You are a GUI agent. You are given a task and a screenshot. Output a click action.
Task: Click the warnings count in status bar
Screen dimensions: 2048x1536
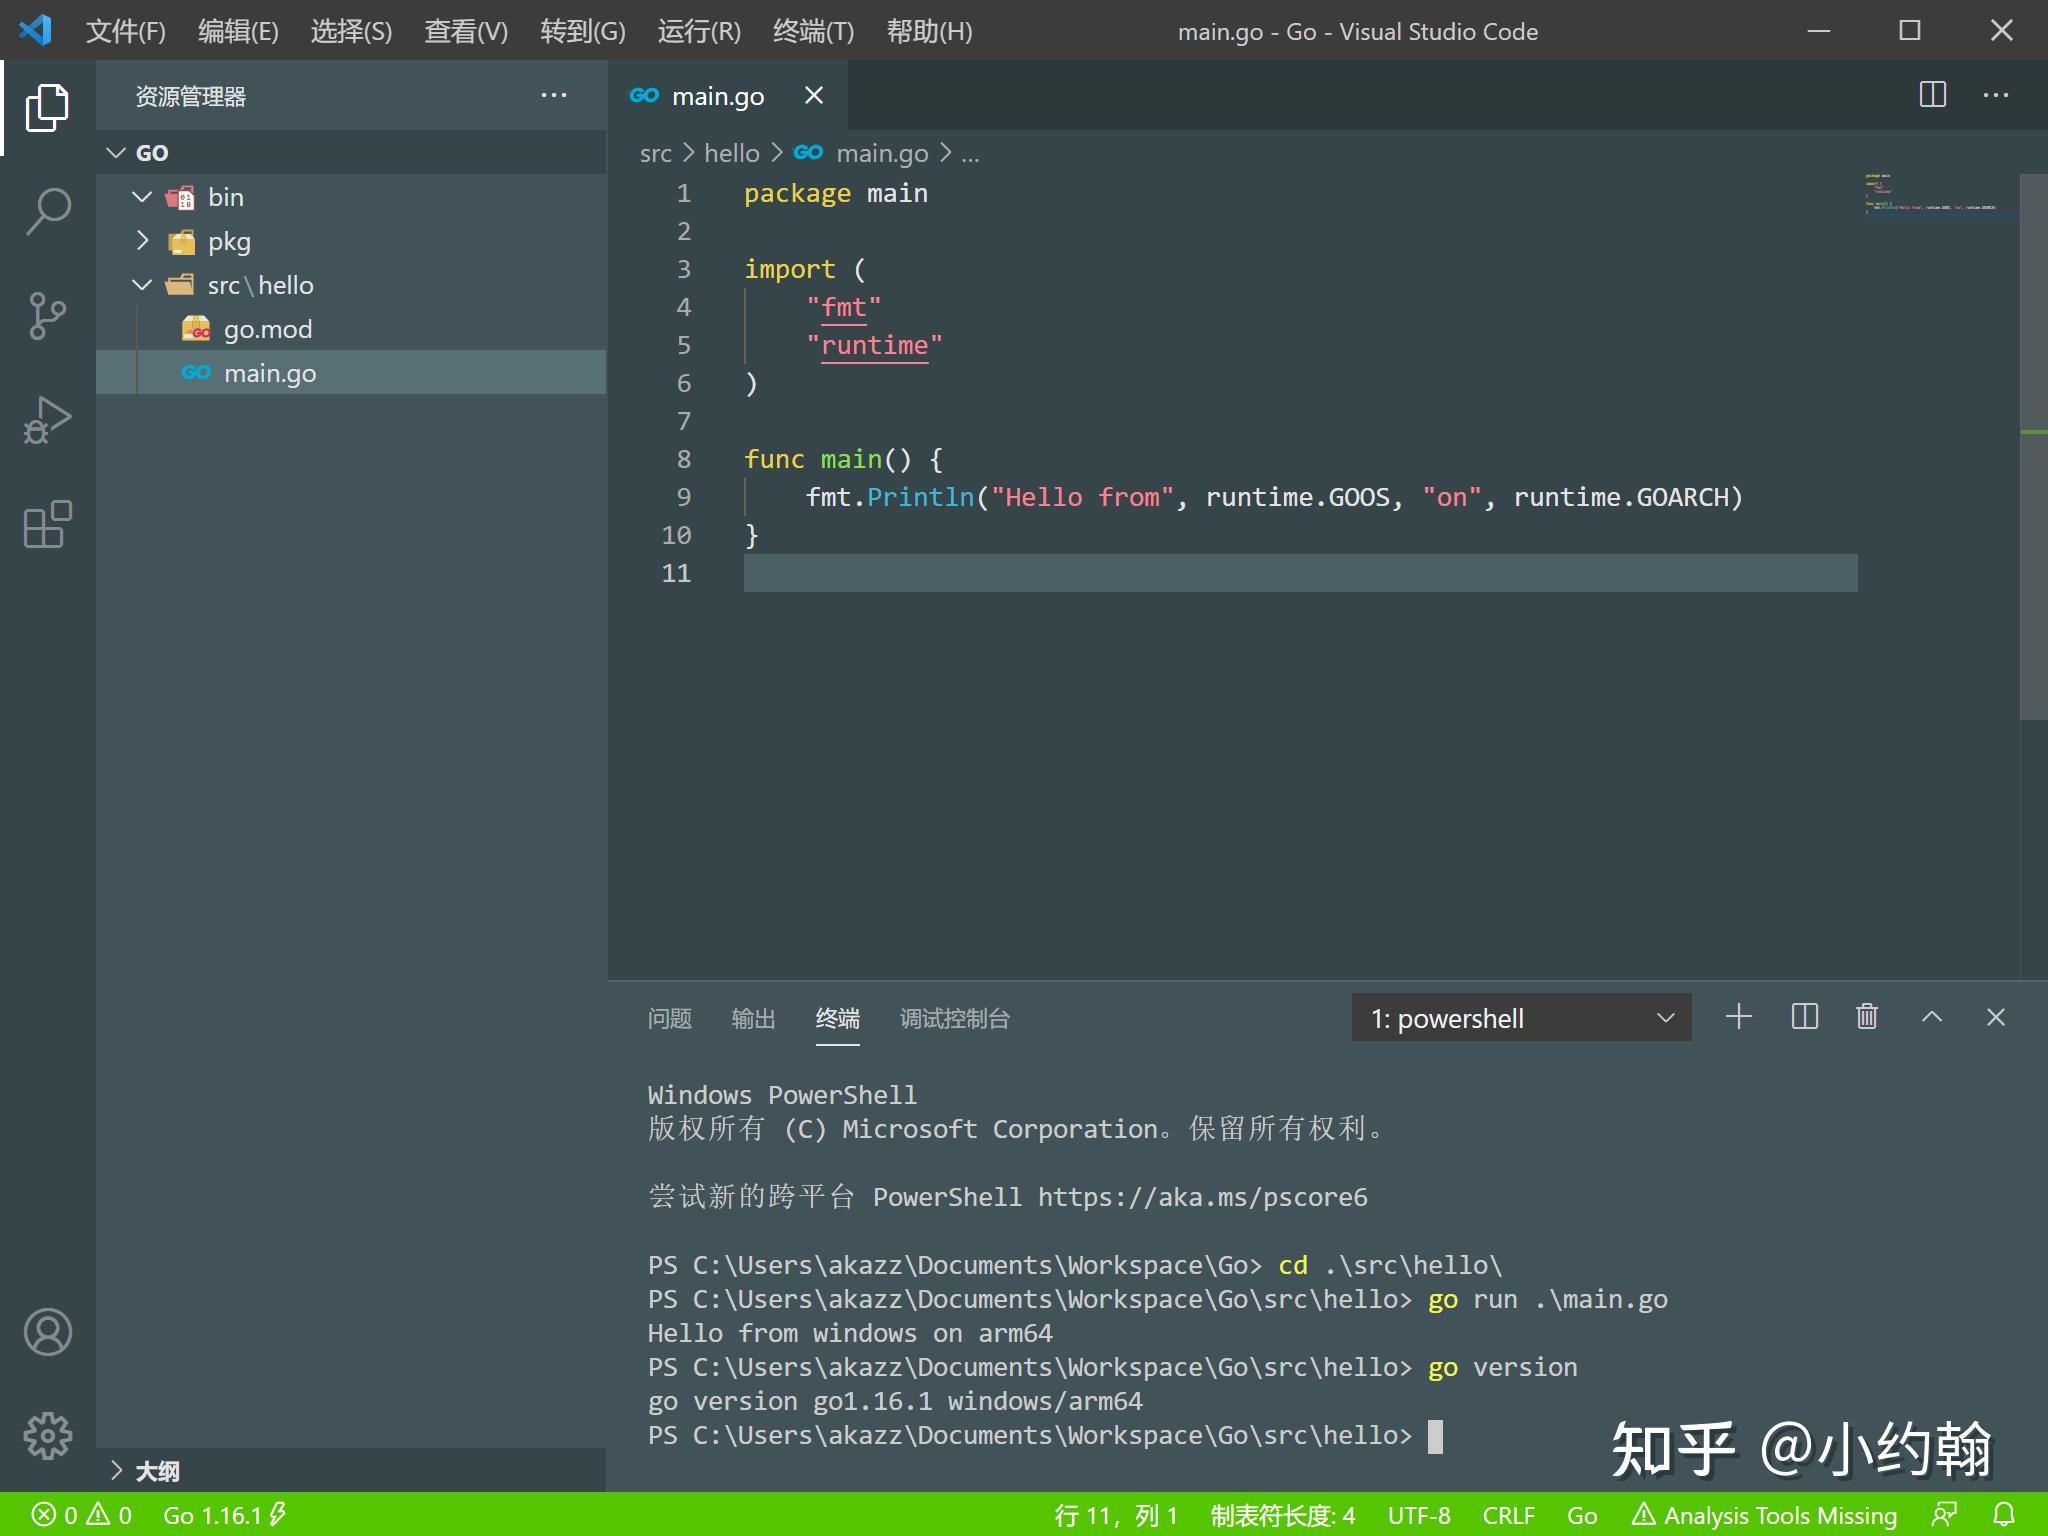110,1515
